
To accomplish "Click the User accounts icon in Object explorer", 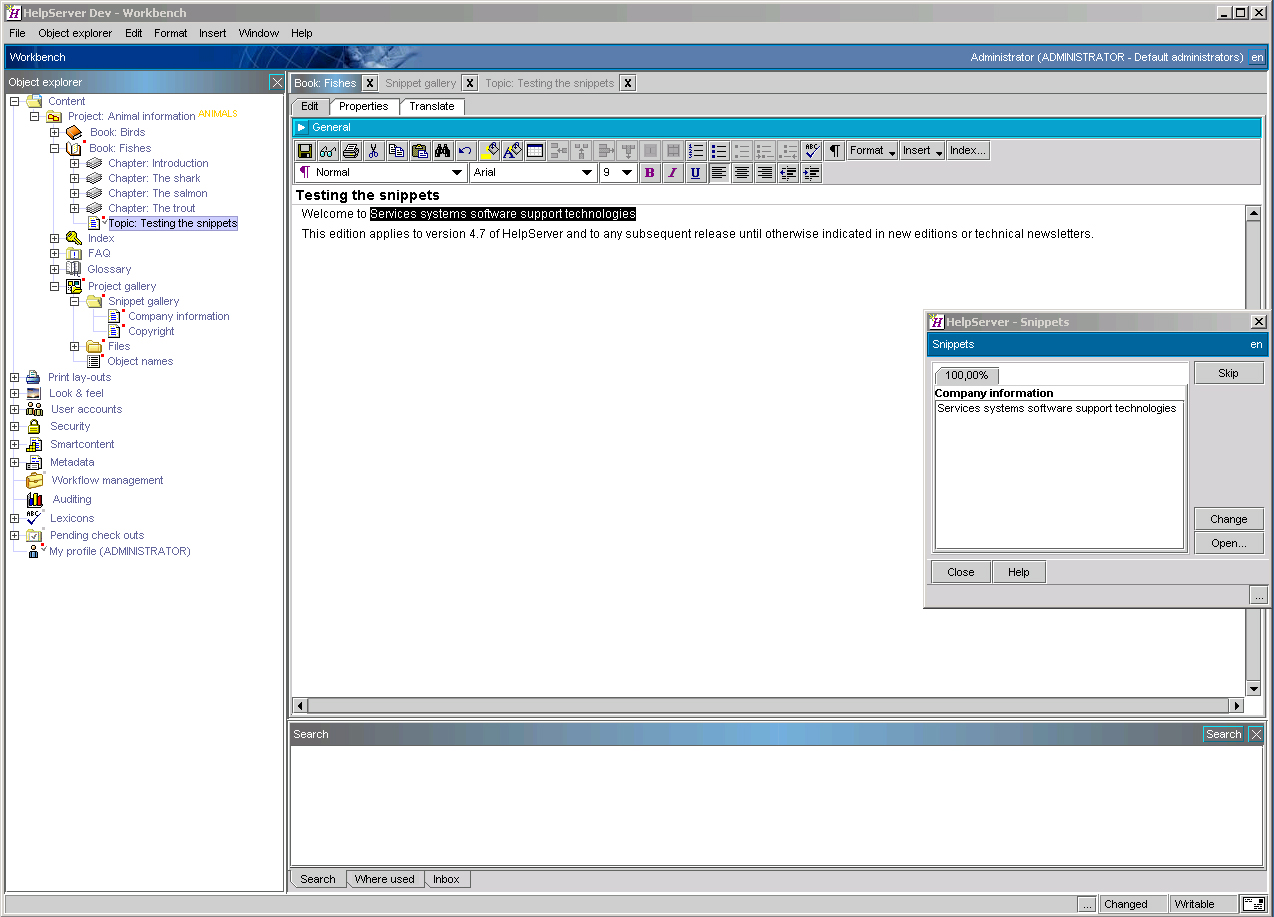I will 34,409.
